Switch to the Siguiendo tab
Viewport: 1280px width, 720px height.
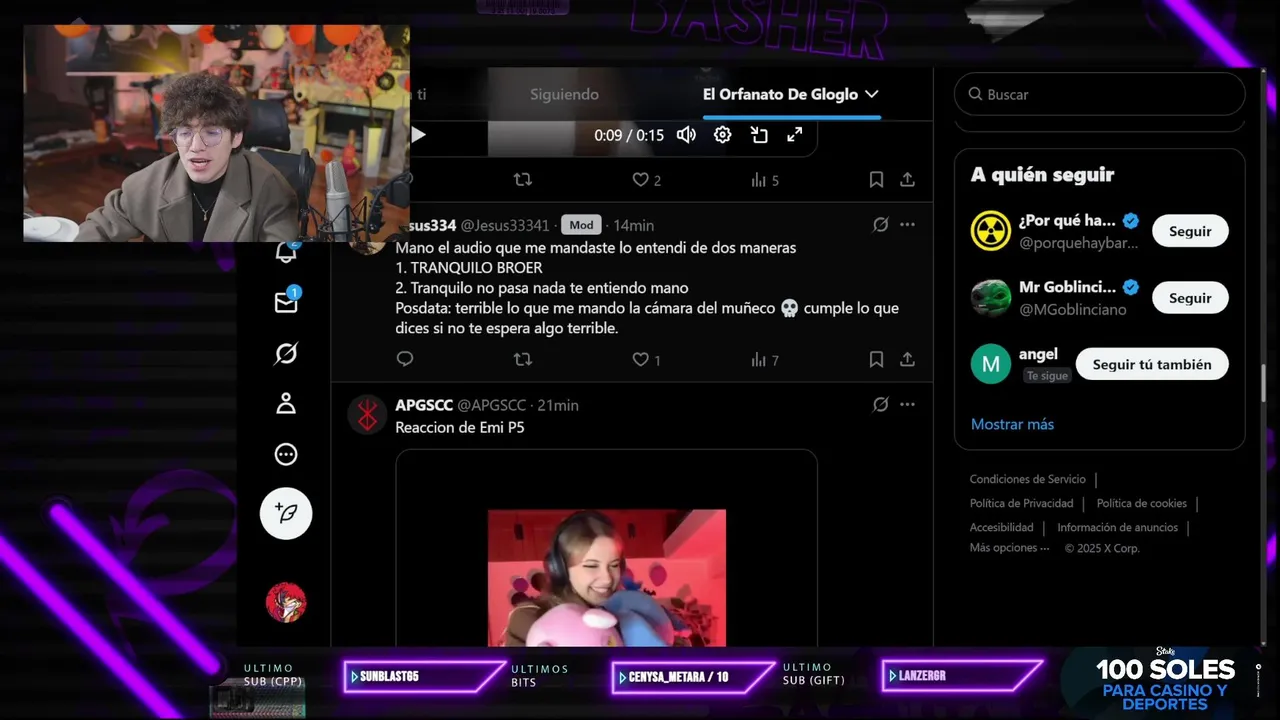click(x=564, y=94)
